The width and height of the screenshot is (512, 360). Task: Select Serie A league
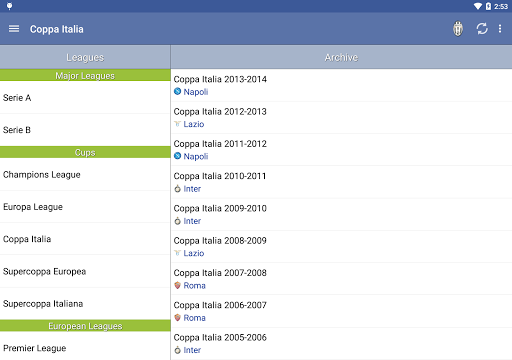[85, 98]
